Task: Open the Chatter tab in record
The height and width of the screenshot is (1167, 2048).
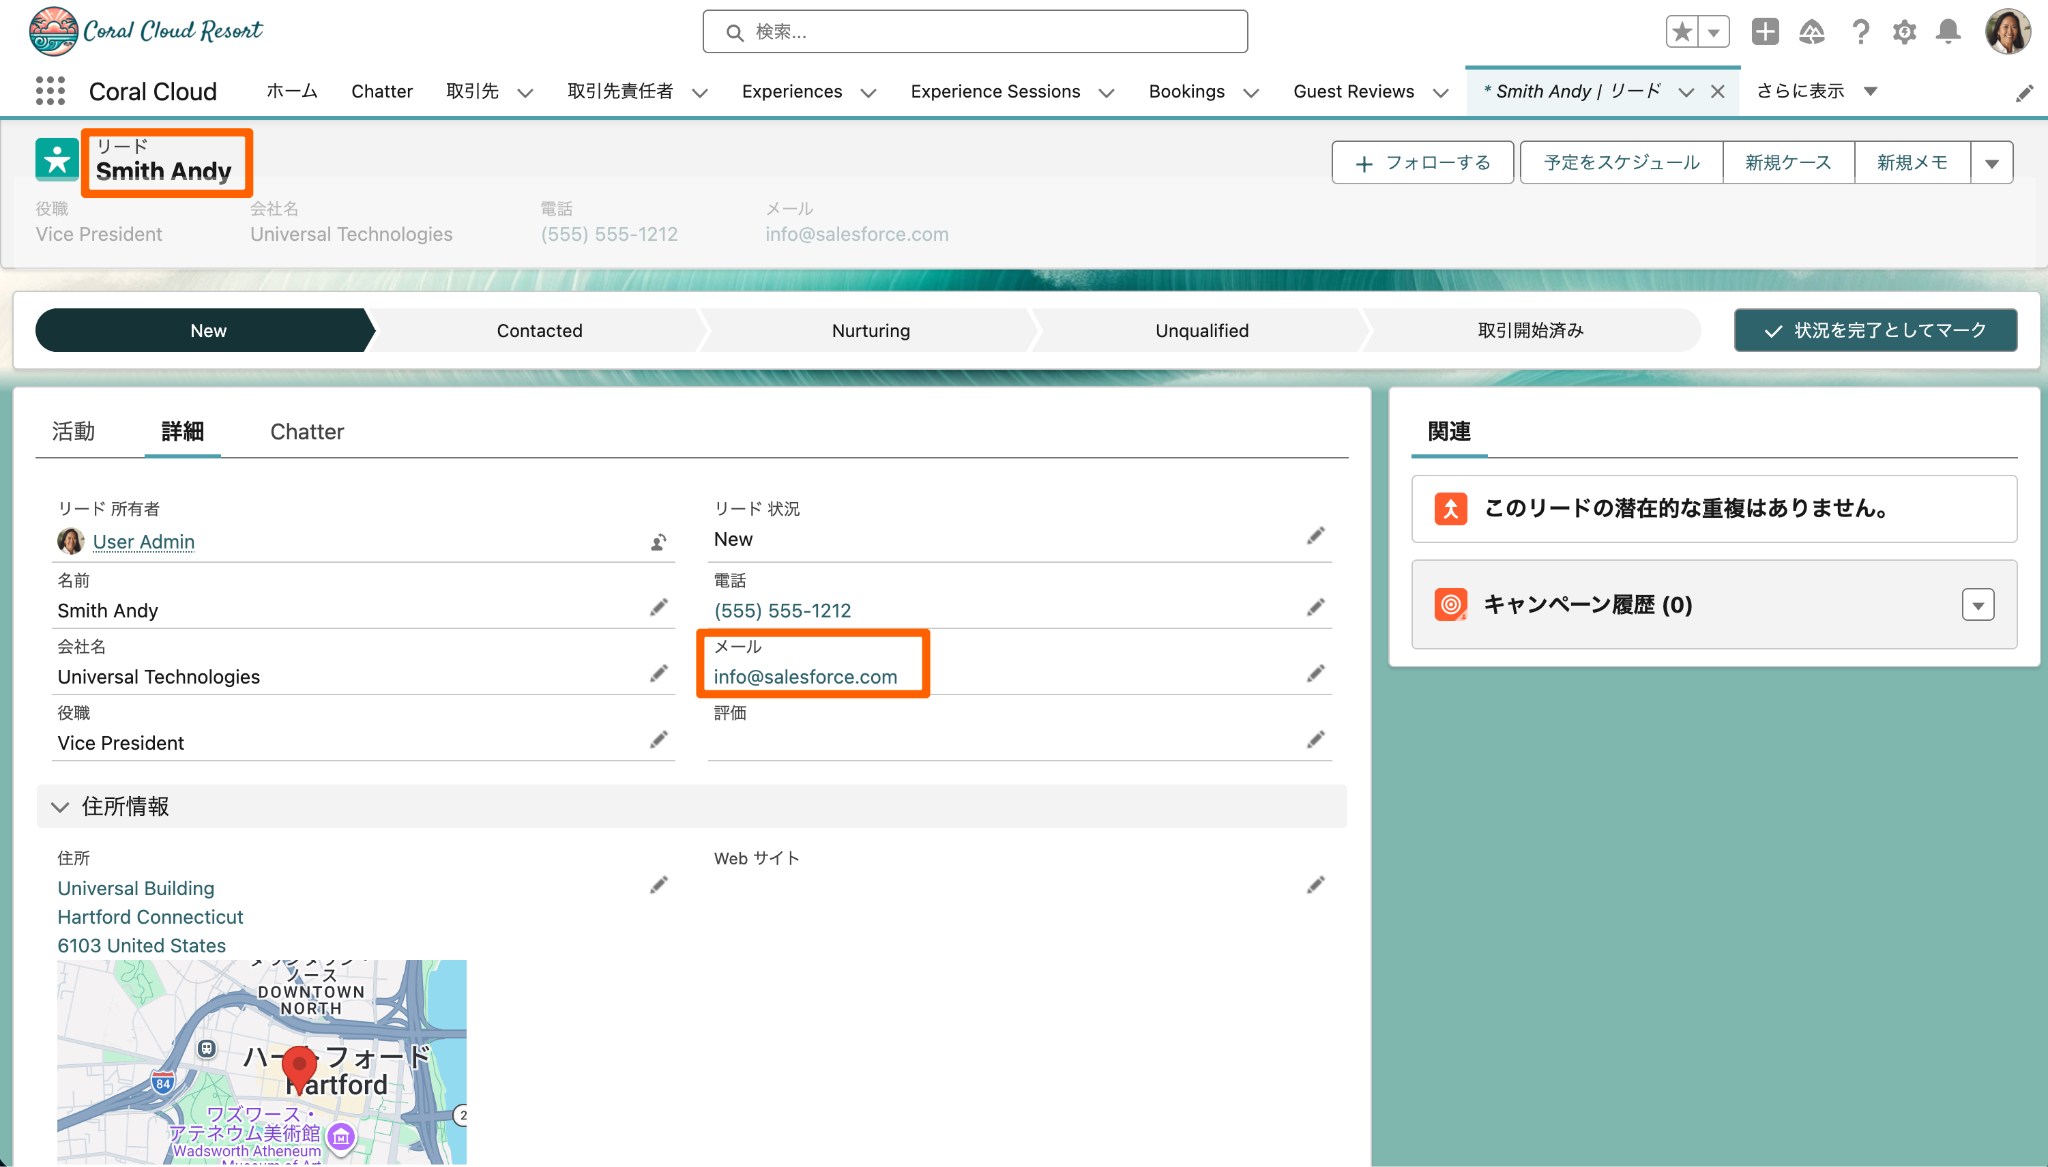Action: pos(306,431)
